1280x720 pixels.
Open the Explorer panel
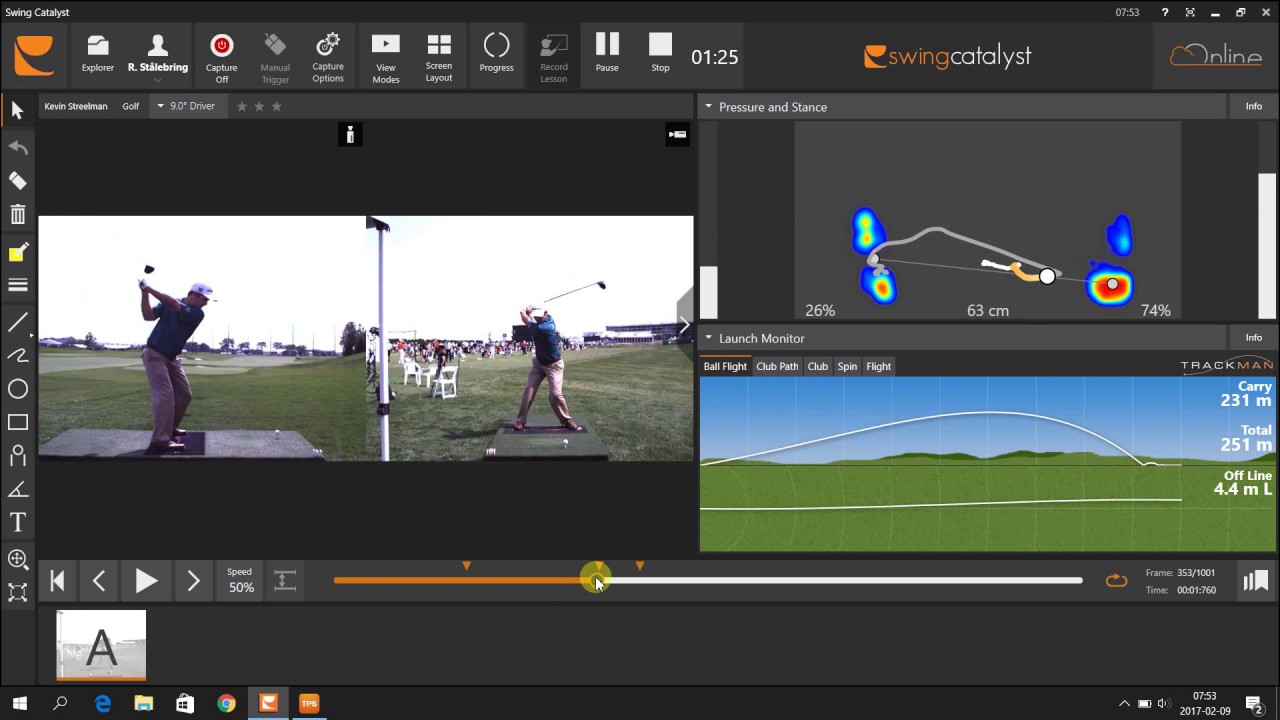[98, 54]
